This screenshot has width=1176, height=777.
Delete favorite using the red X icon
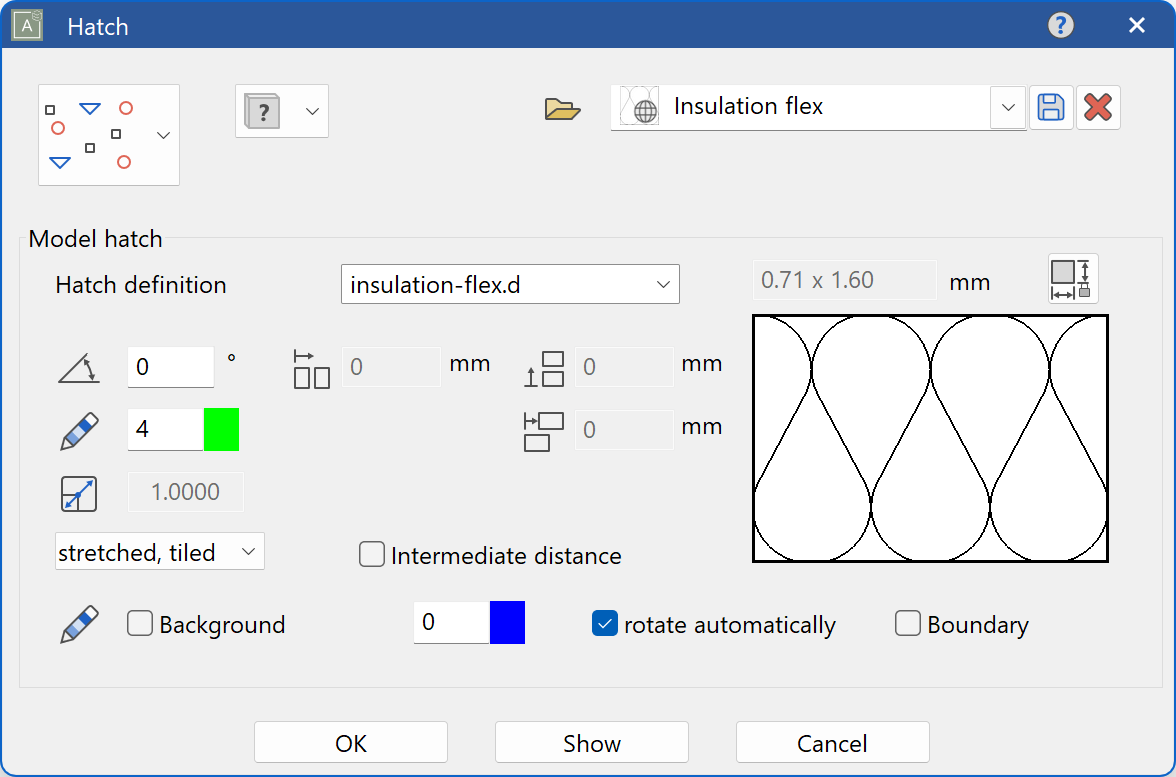tap(1098, 108)
